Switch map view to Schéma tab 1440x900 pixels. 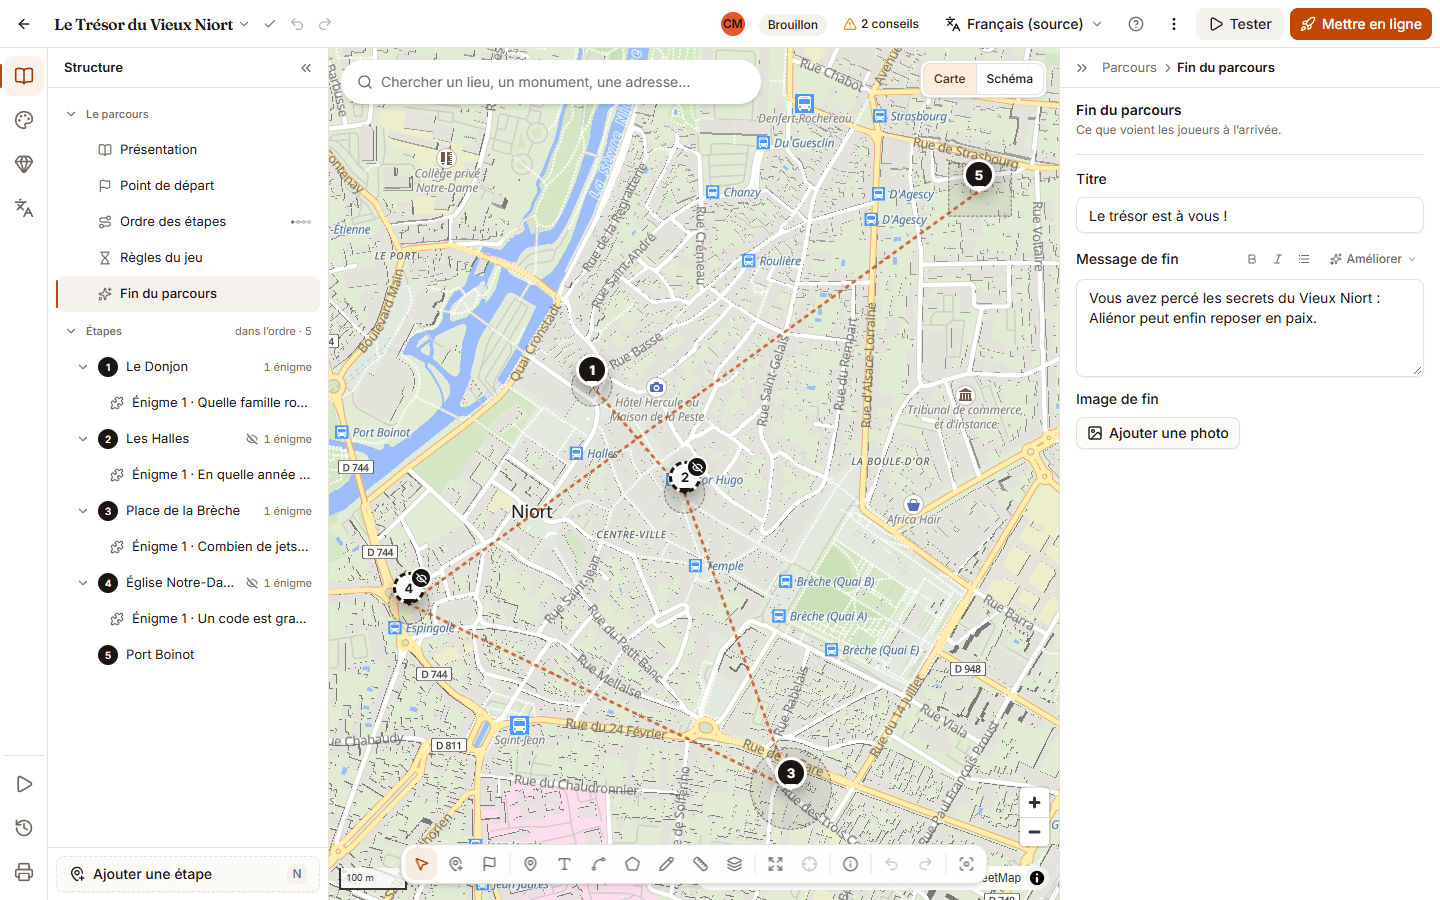(x=1009, y=79)
